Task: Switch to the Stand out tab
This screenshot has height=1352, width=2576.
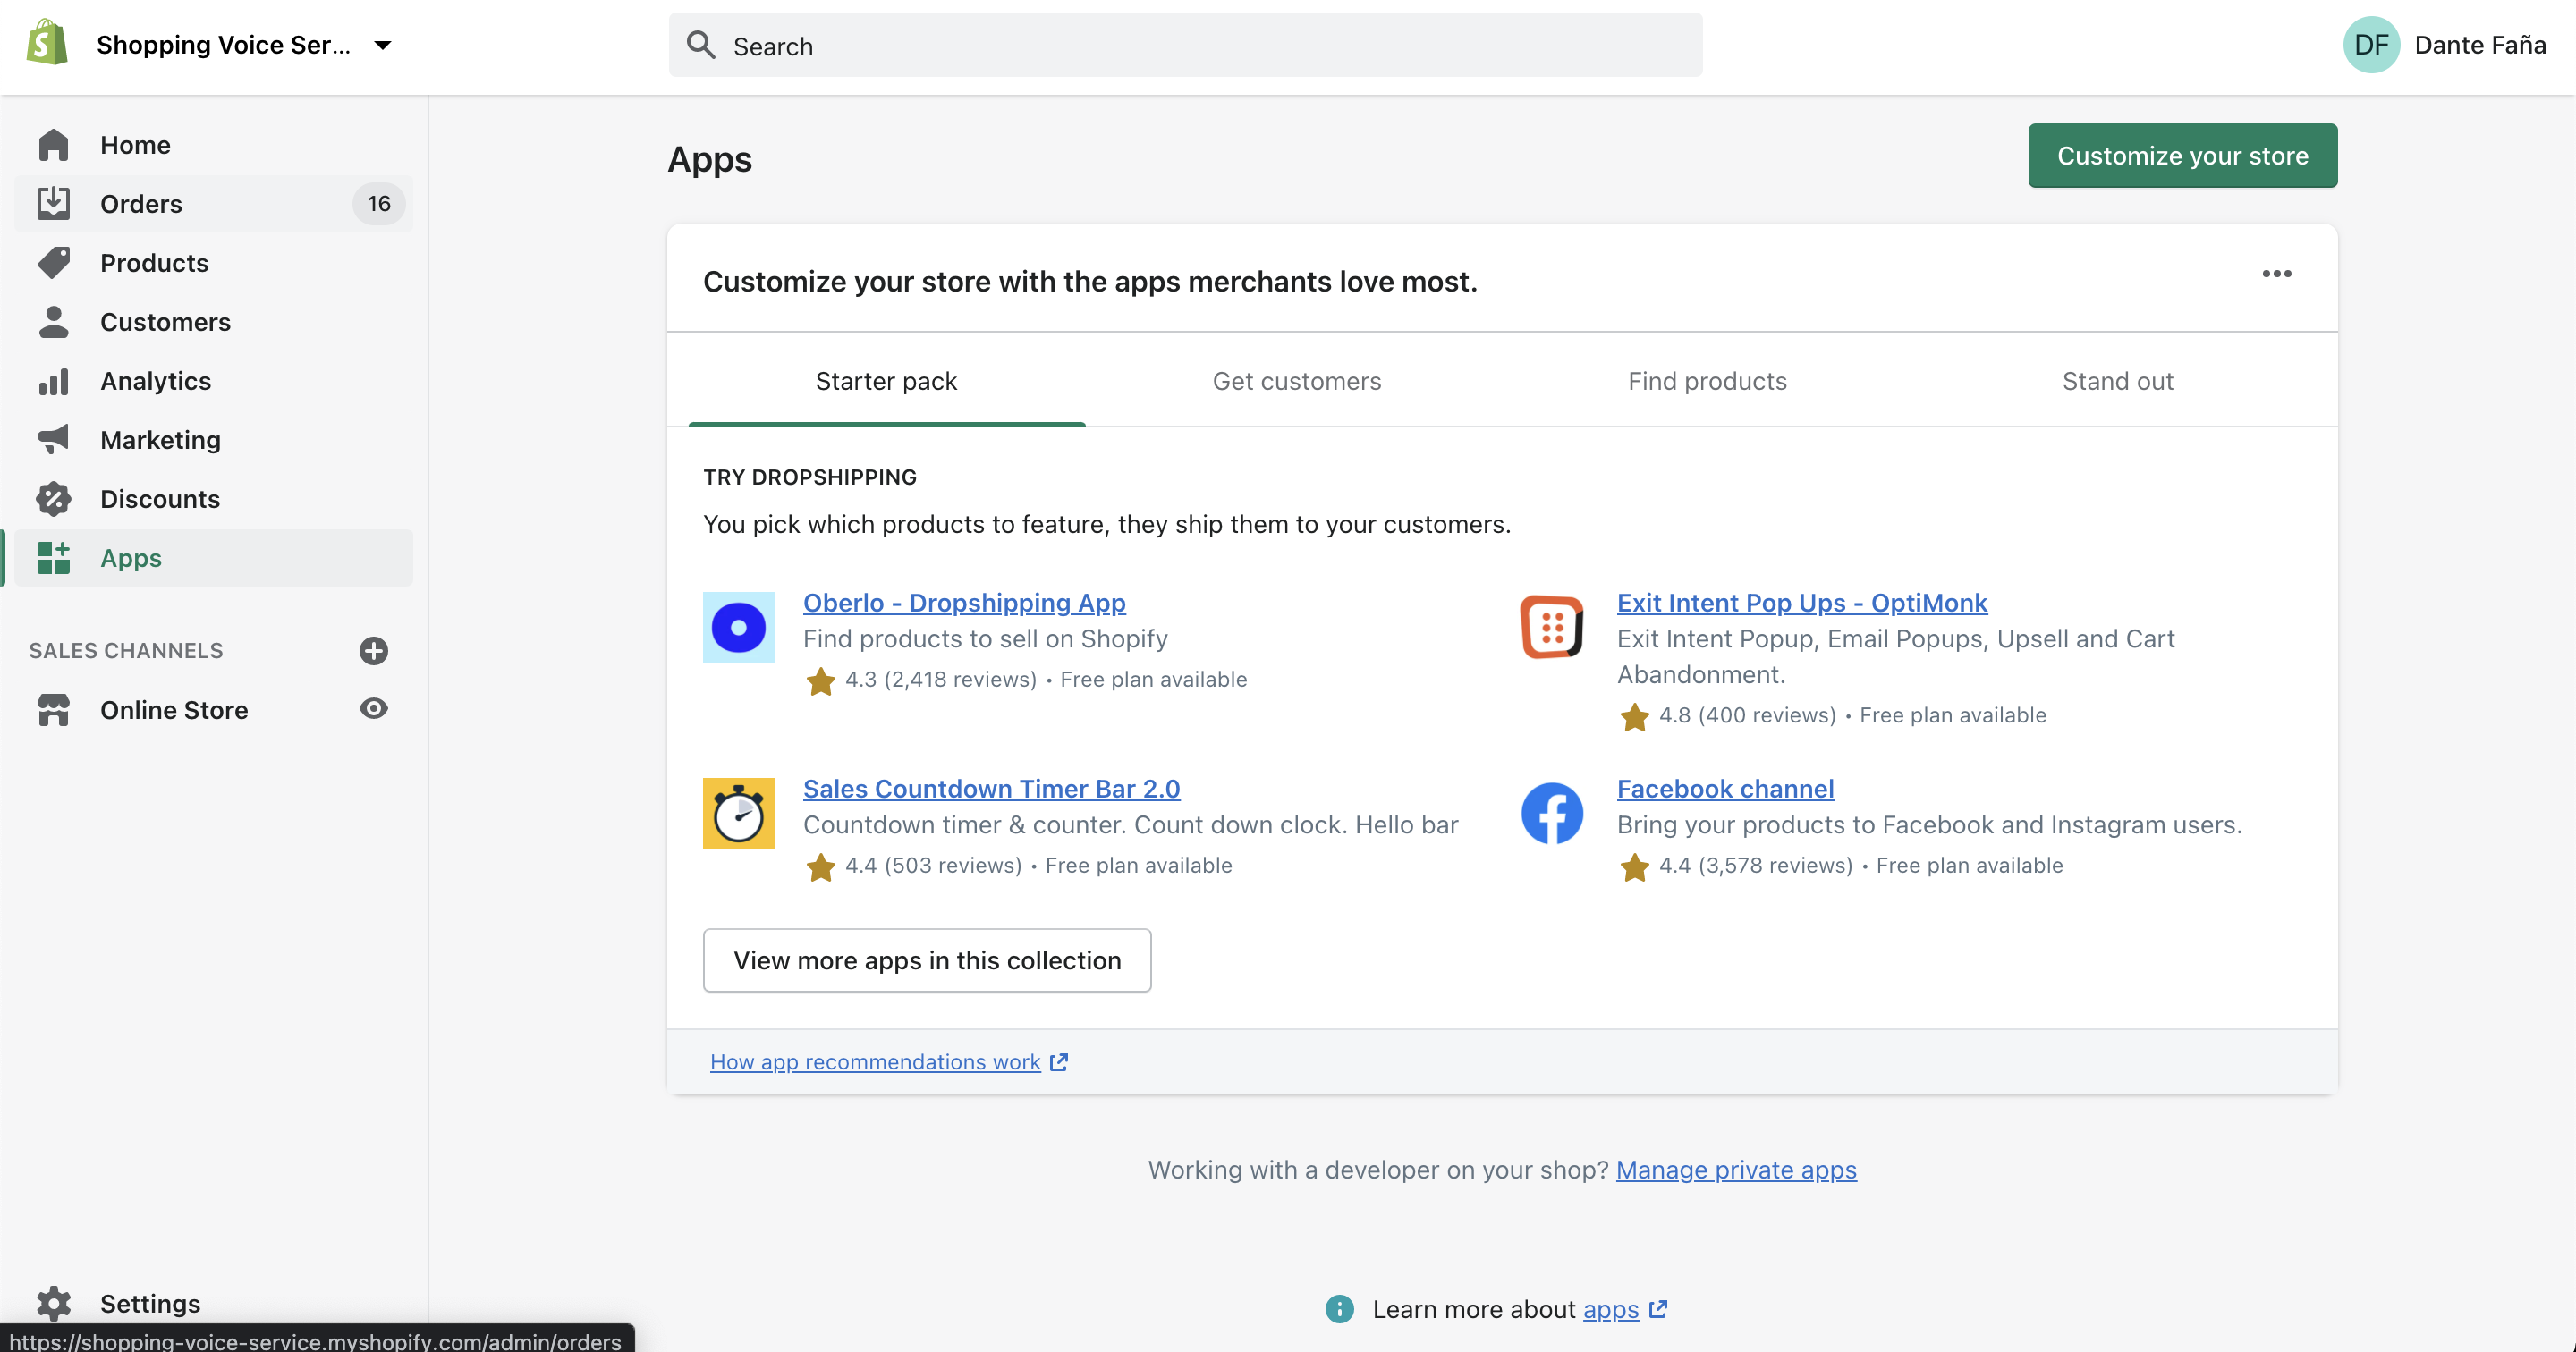Action: (2117, 381)
